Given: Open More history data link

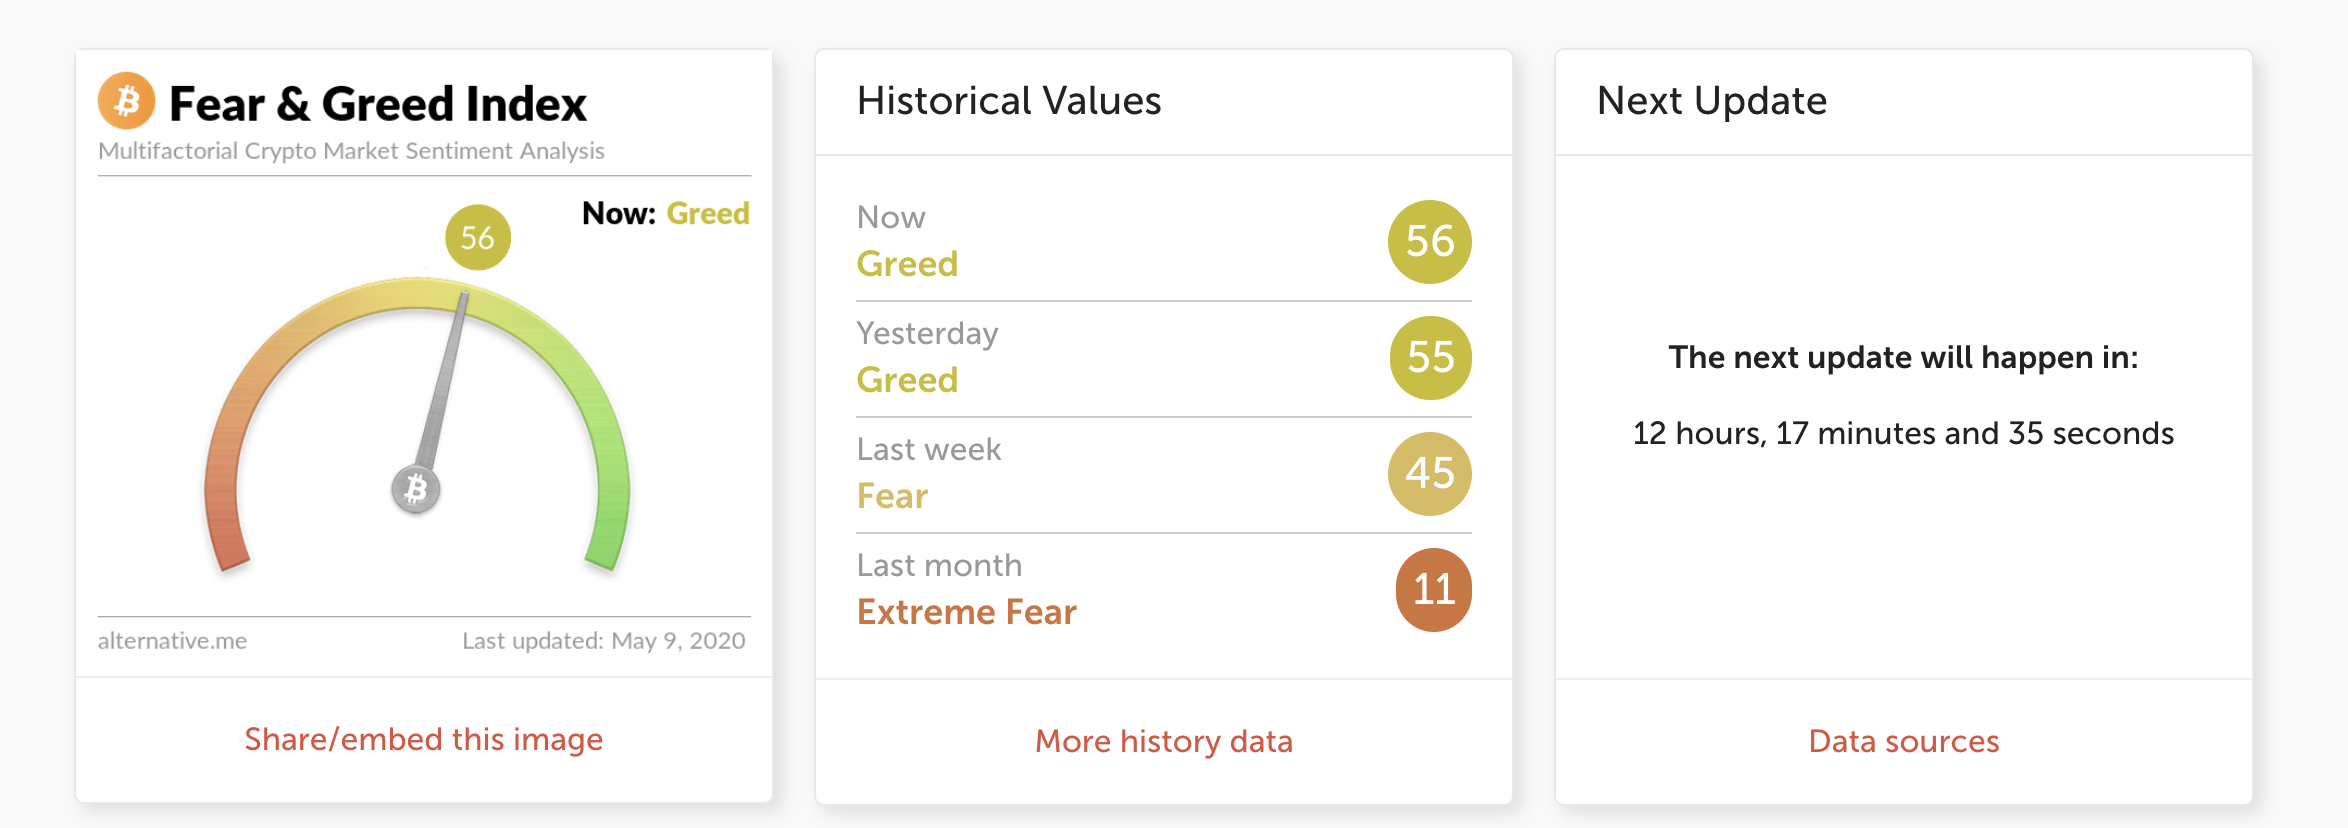Looking at the screenshot, I should coord(1164,741).
